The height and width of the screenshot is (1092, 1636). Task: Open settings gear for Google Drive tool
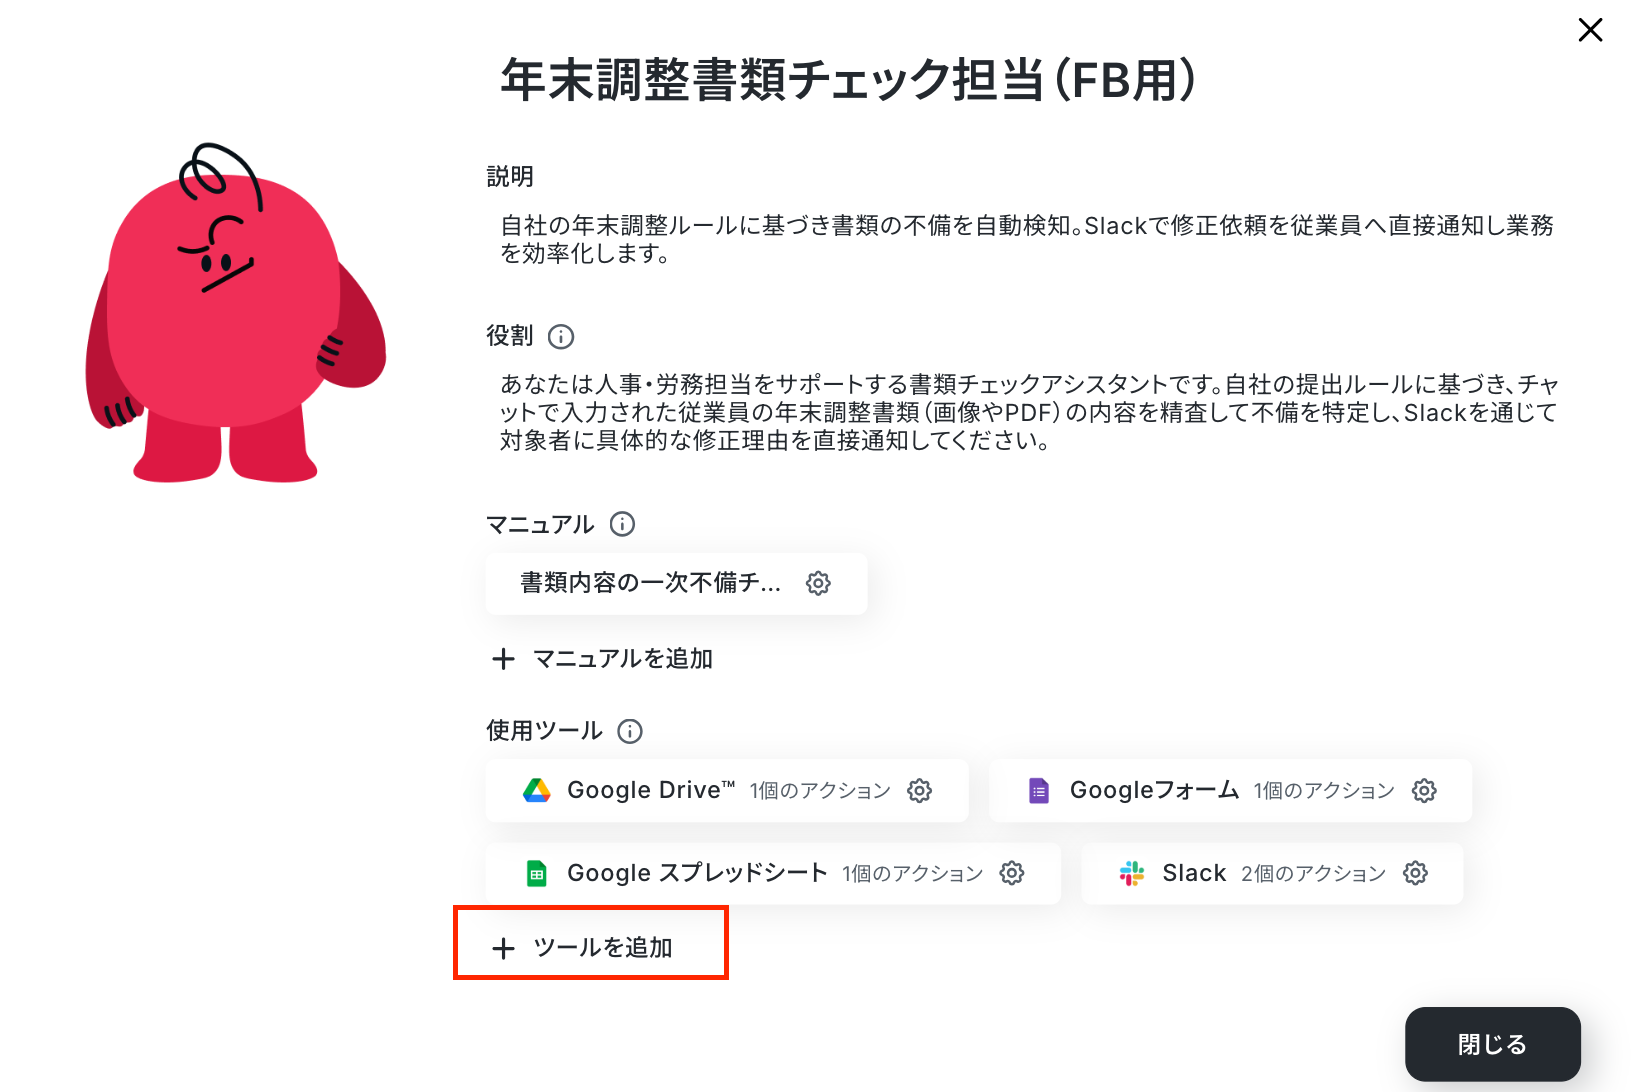(919, 791)
